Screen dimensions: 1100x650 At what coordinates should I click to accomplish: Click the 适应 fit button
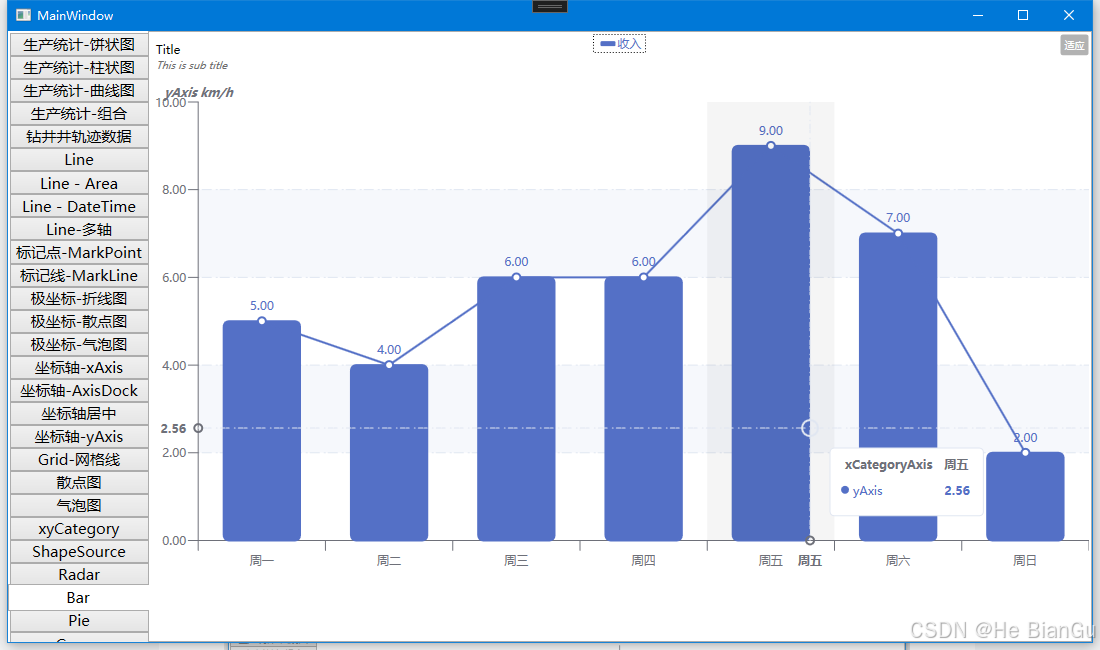(1074, 45)
